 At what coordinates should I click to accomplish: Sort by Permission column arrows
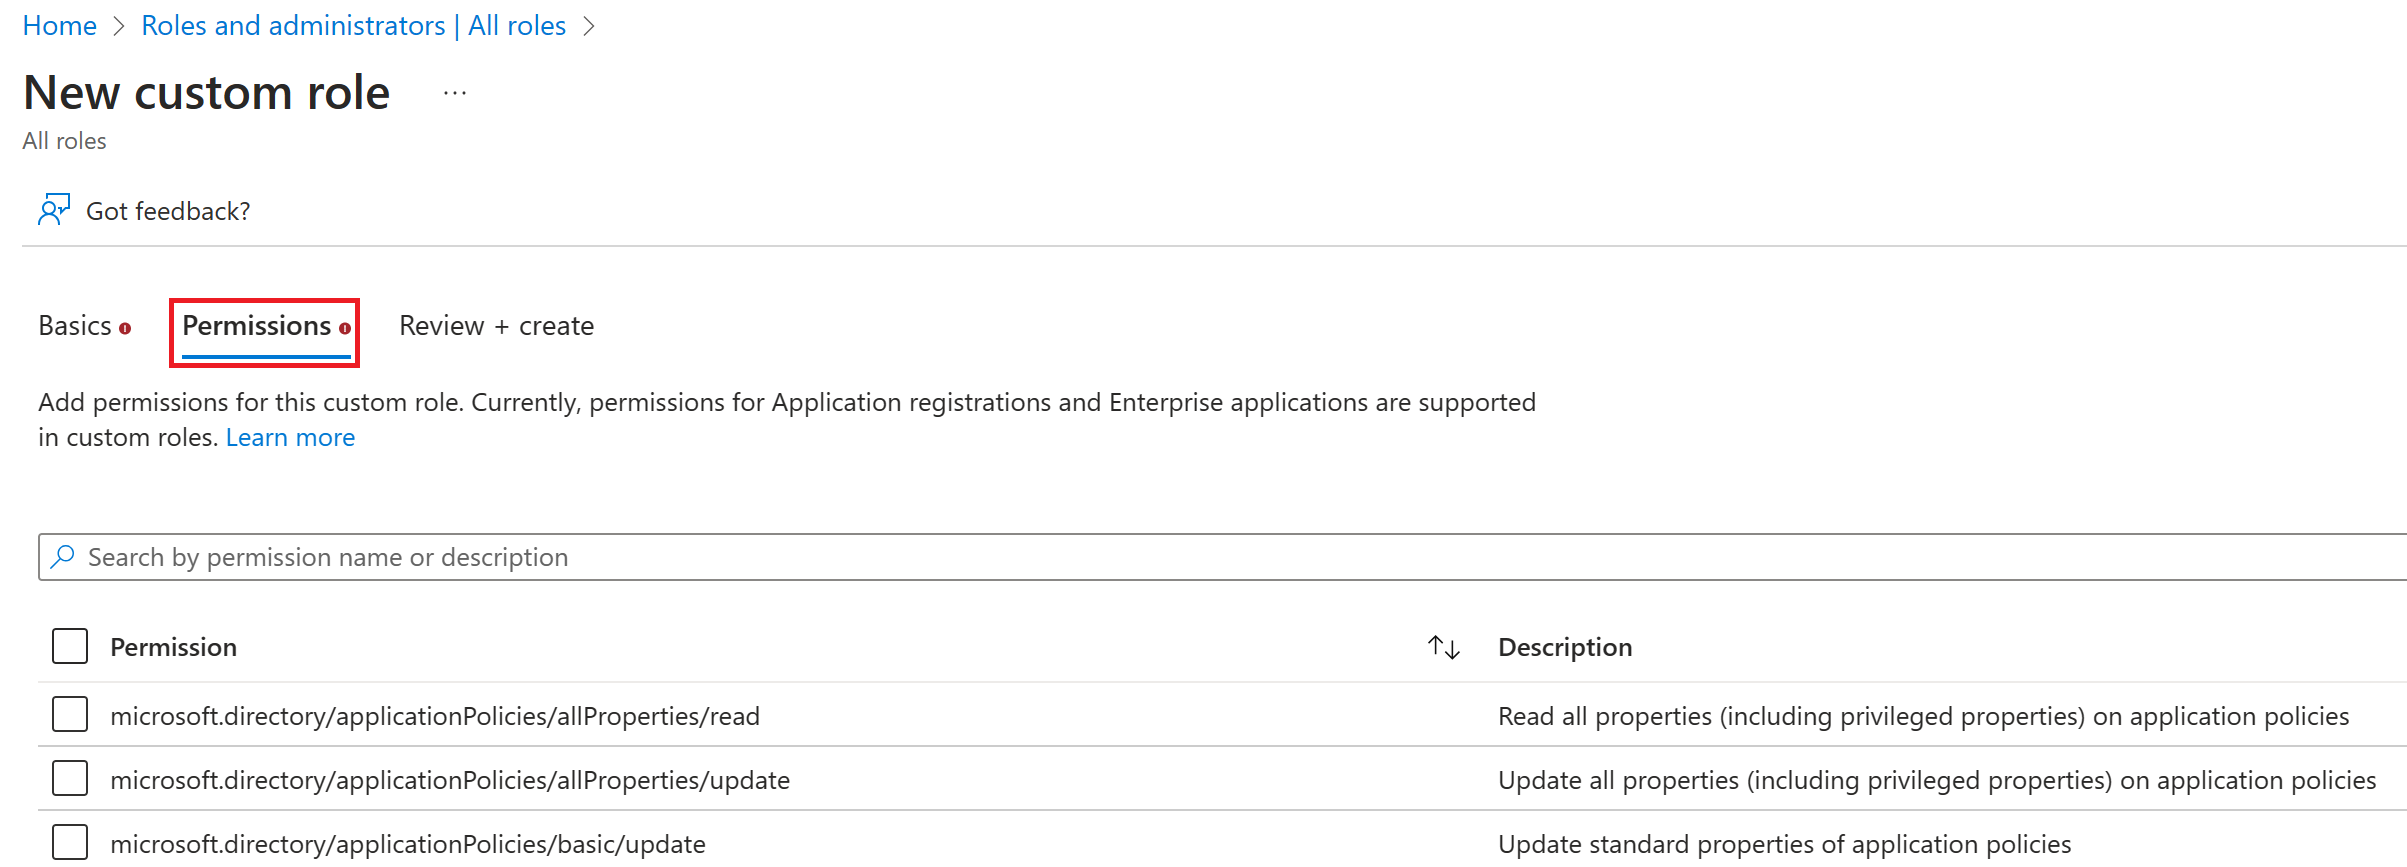click(1444, 647)
